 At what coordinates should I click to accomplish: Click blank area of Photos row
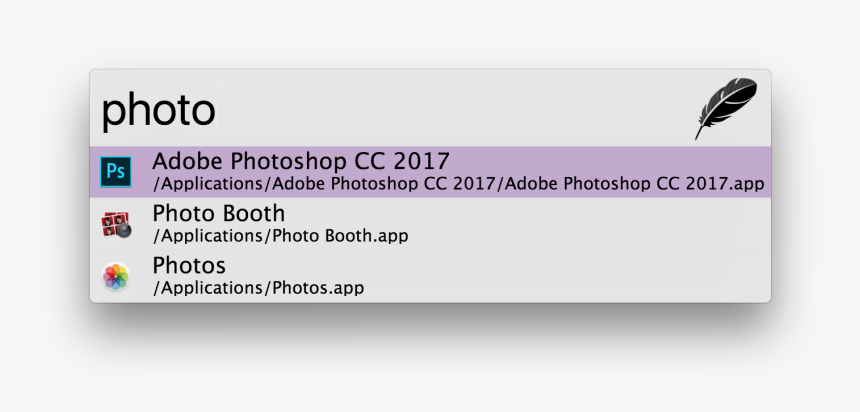(565, 276)
